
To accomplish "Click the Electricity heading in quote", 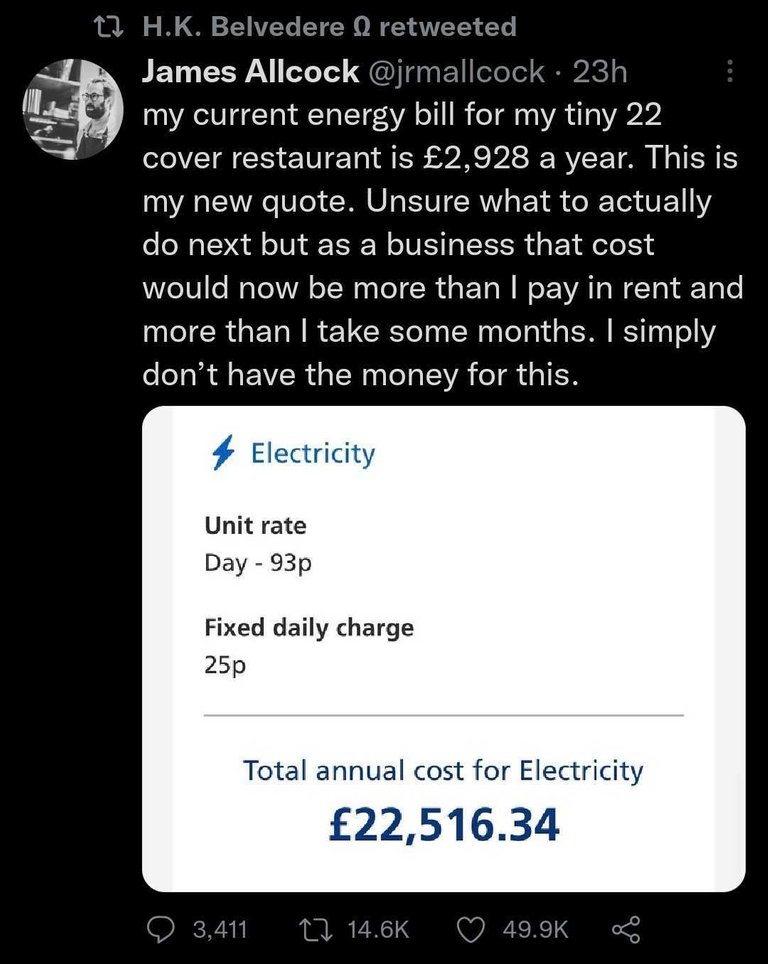I will (313, 453).
